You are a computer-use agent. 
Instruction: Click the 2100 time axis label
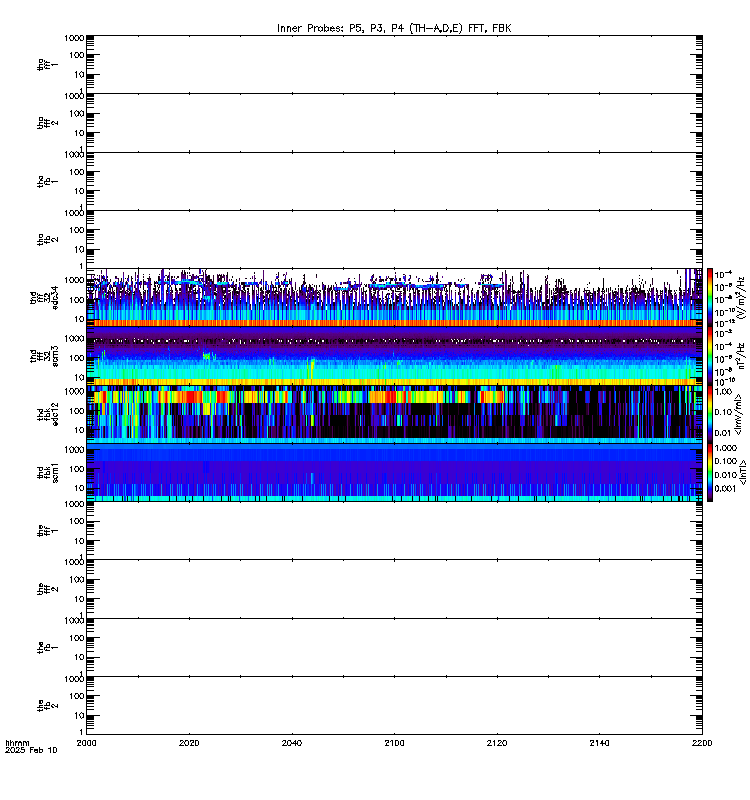(x=394, y=743)
